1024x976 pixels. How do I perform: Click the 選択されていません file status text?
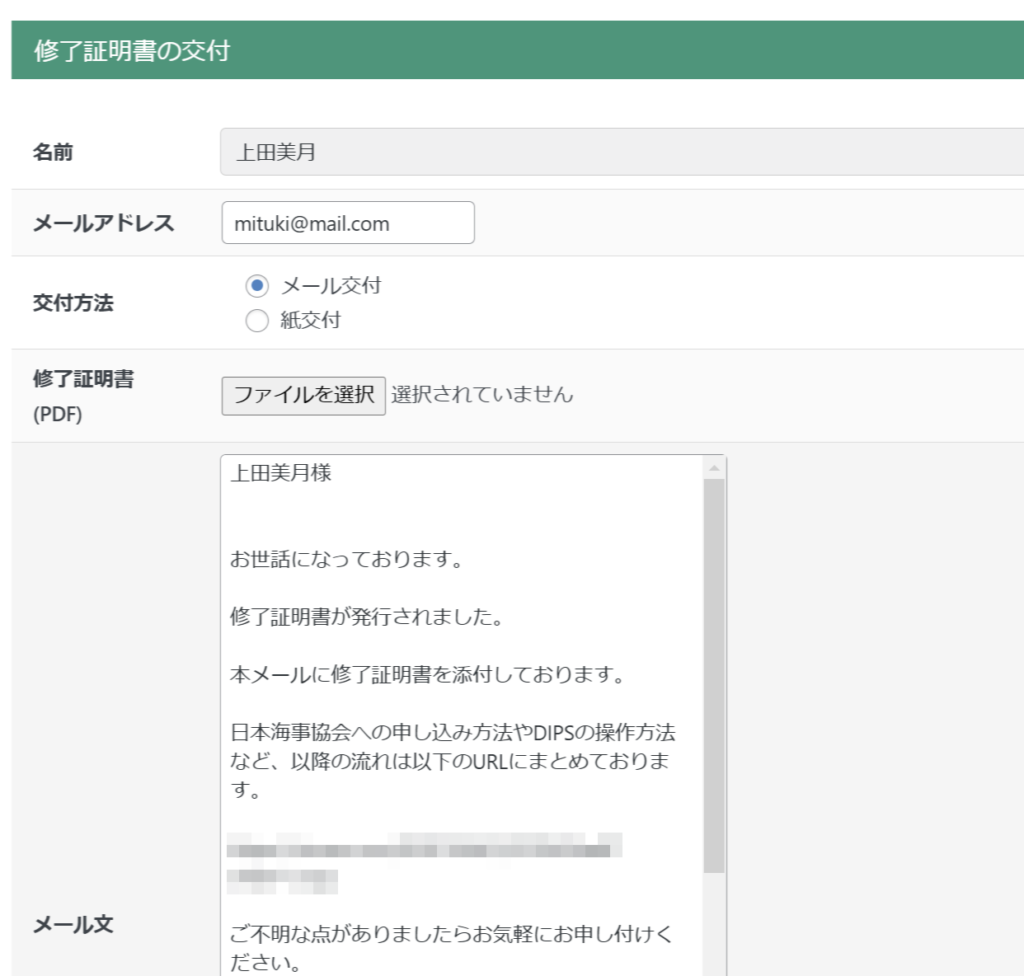[x=482, y=395]
